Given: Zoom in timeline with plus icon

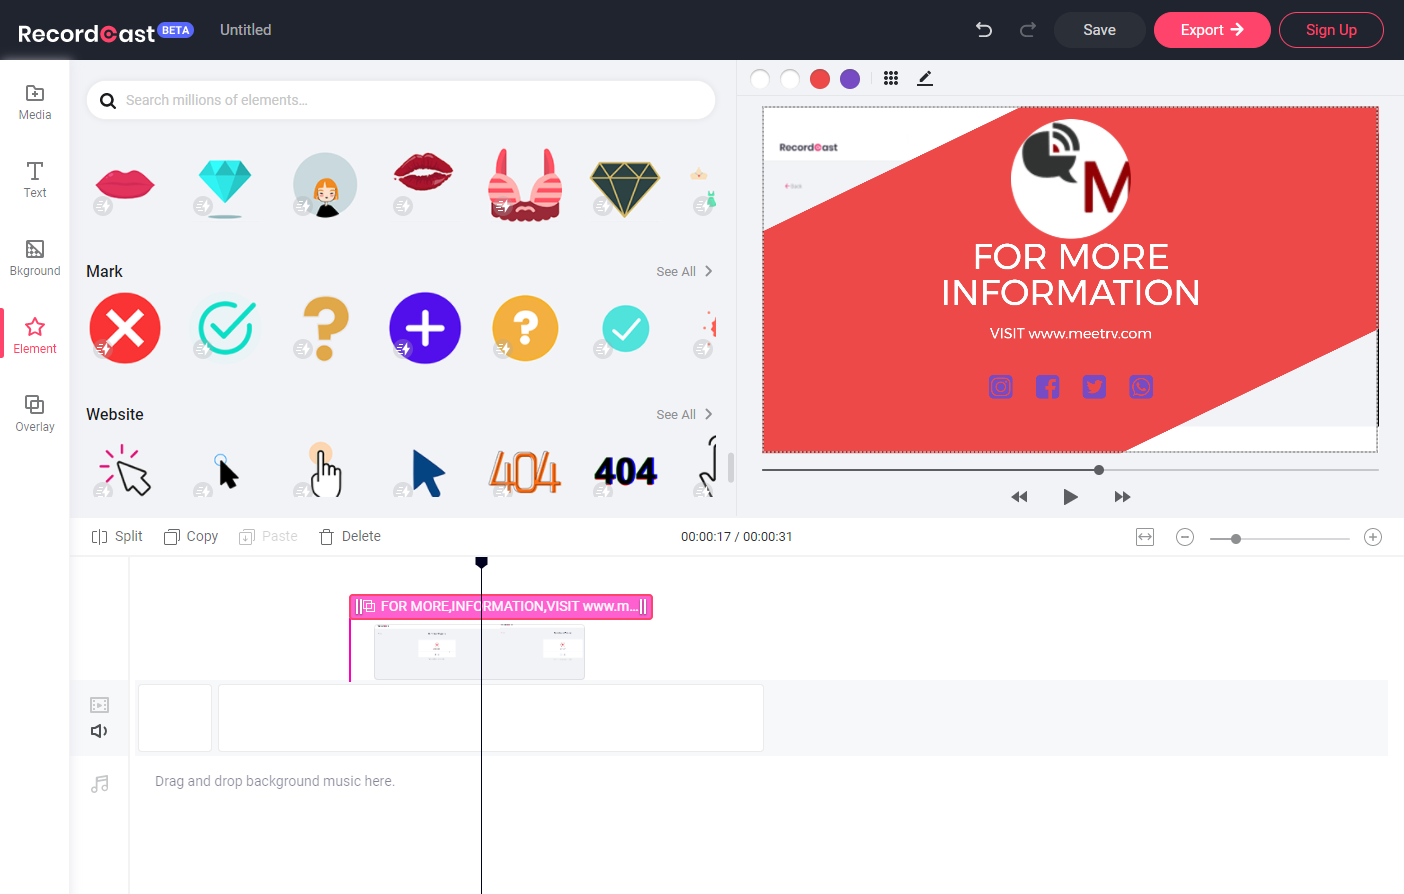Looking at the screenshot, I should coord(1373,537).
